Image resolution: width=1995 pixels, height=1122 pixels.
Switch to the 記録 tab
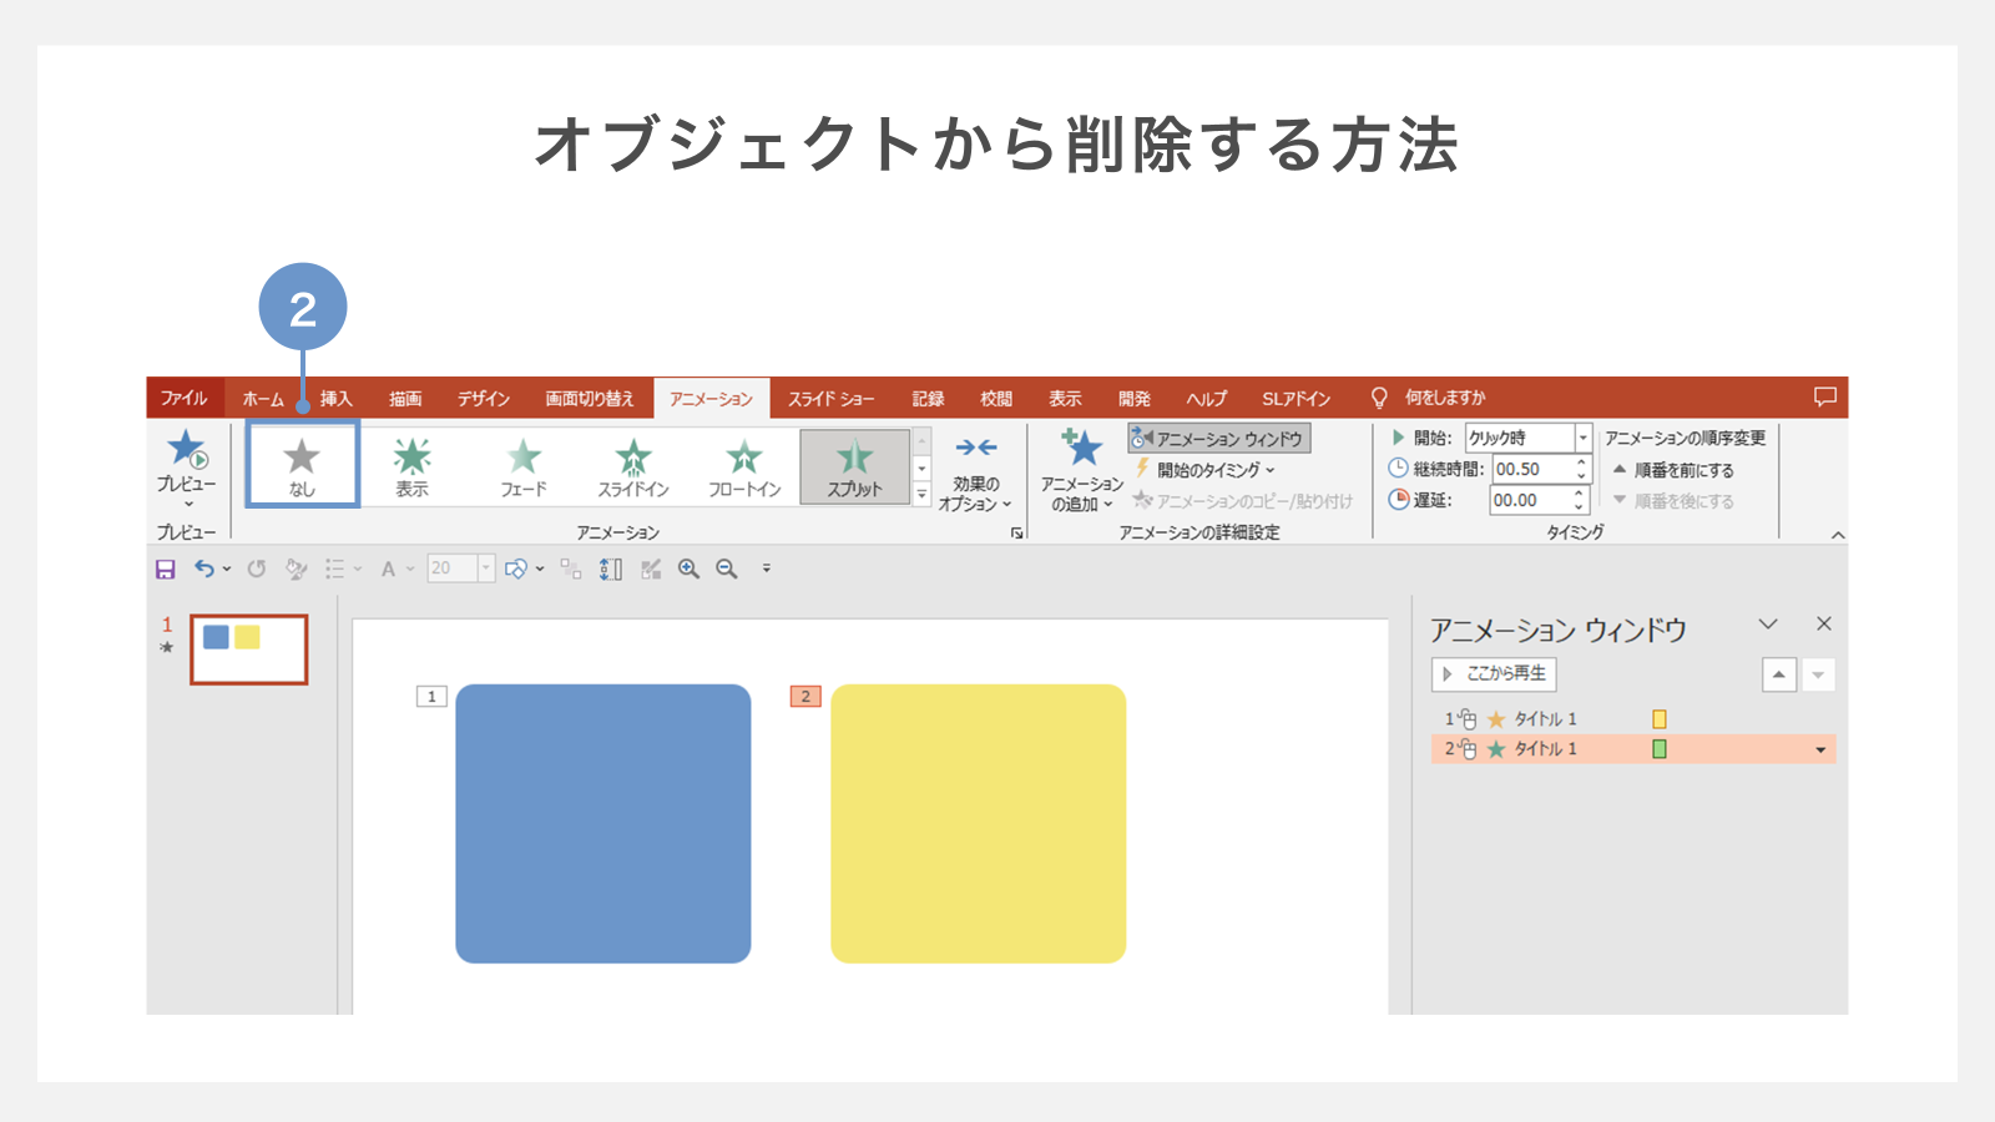tap(928, 398)
